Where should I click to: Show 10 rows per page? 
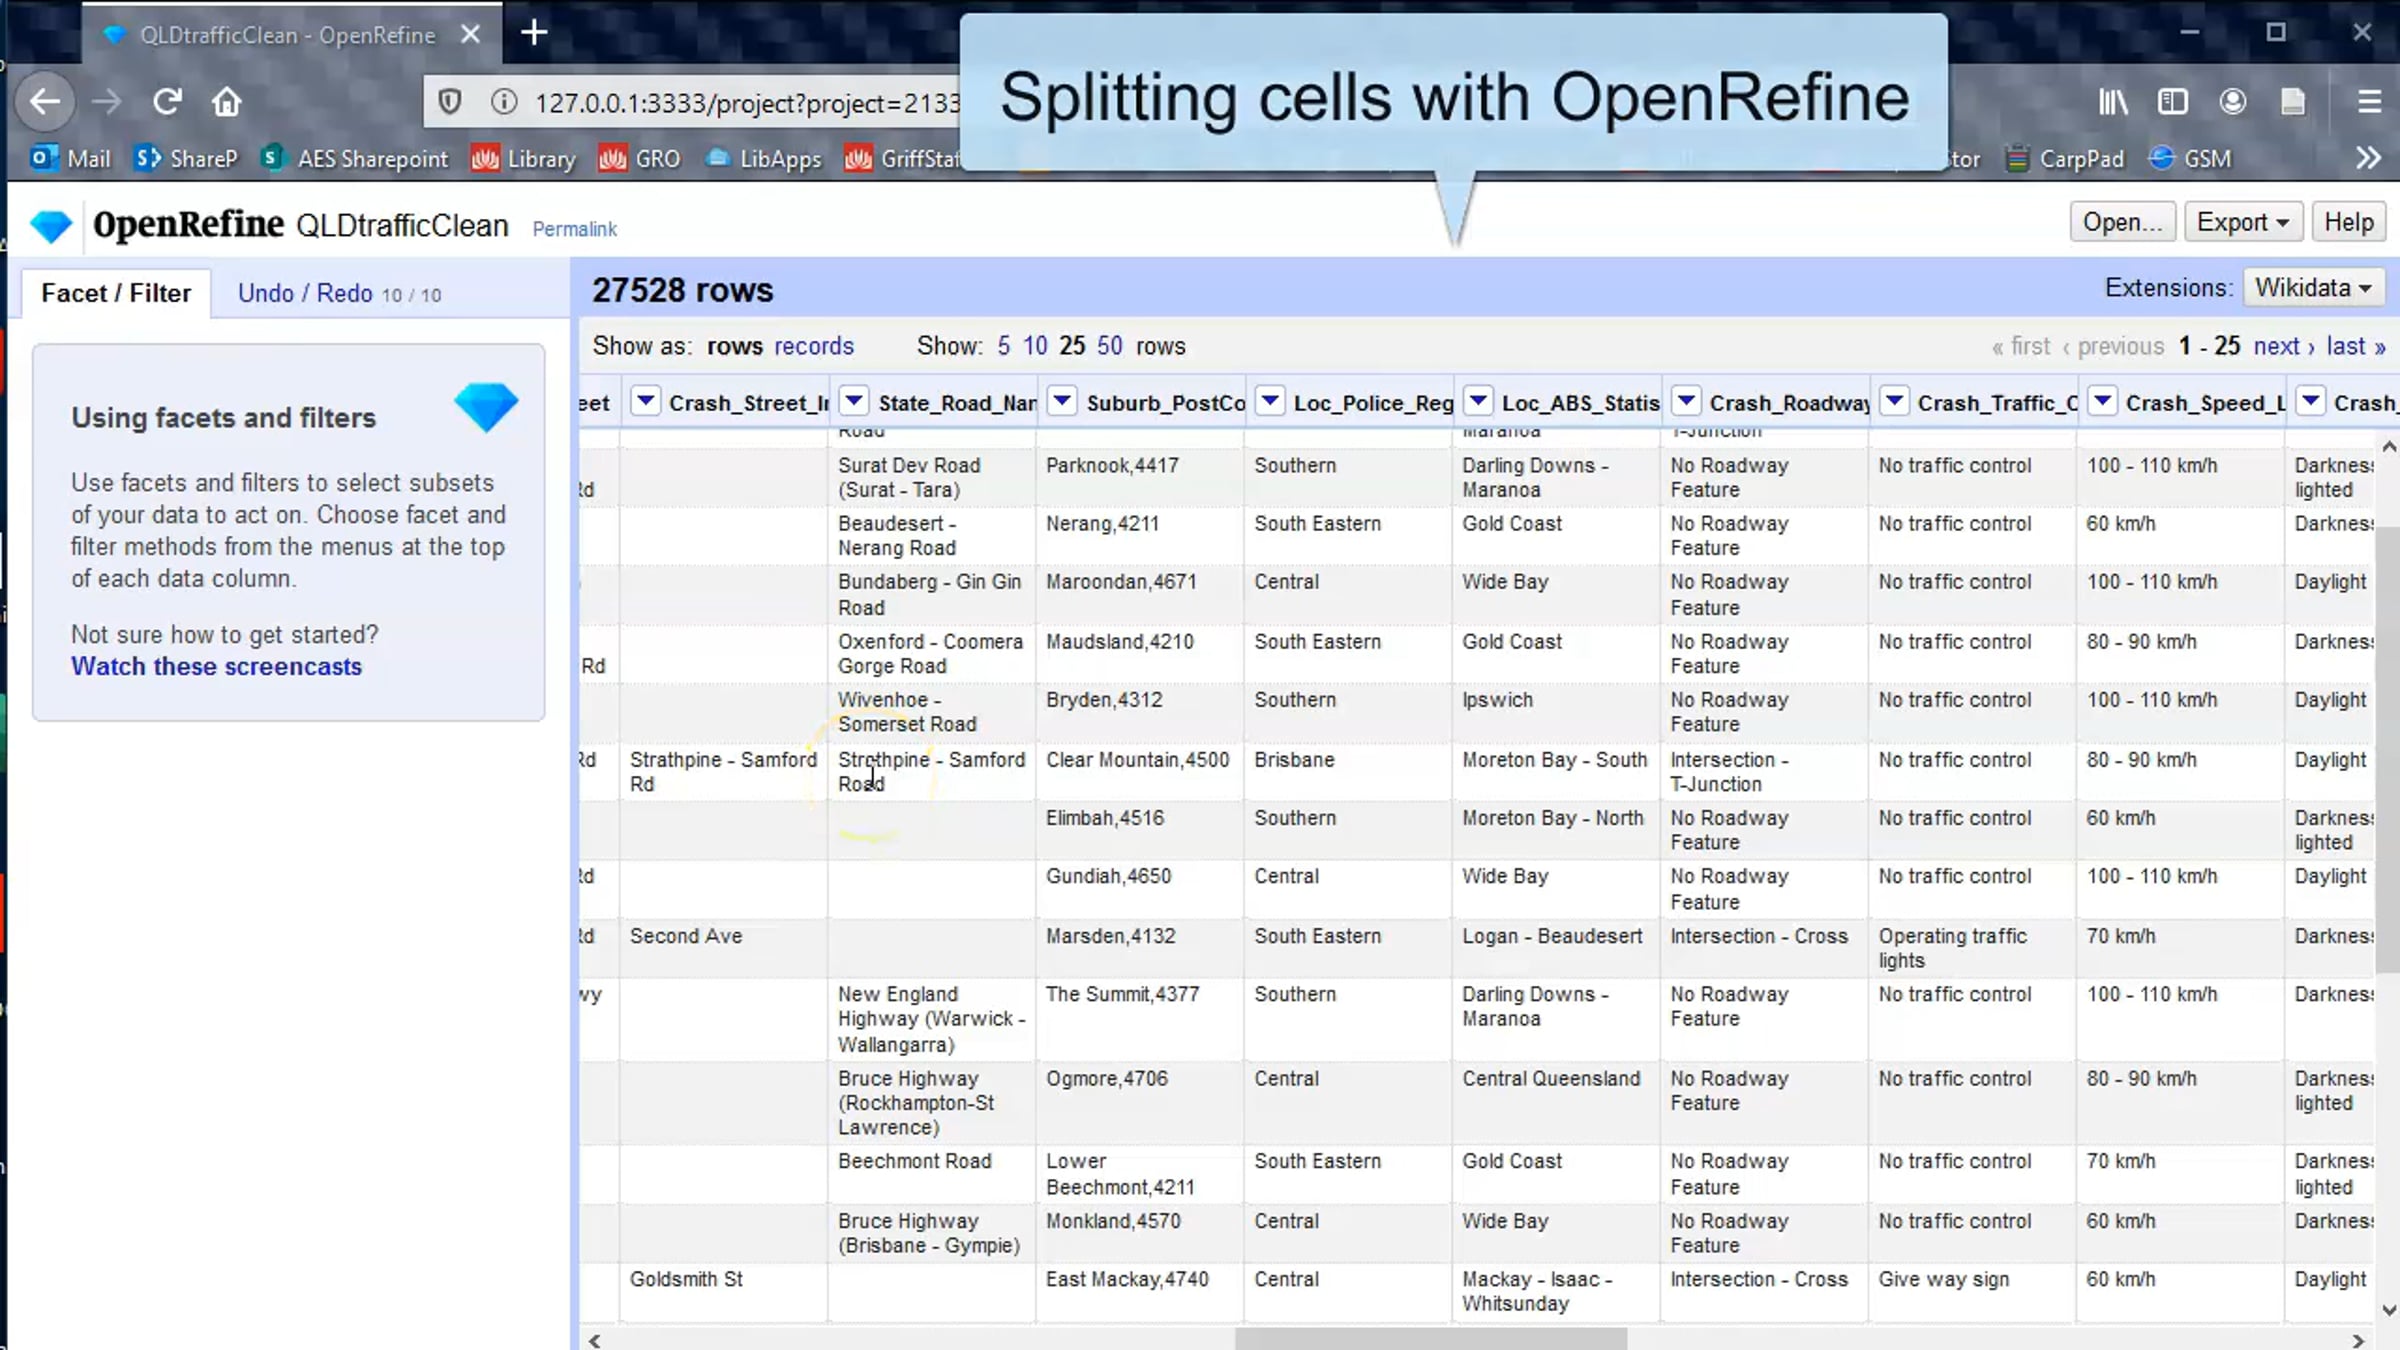coord(1035,346)
